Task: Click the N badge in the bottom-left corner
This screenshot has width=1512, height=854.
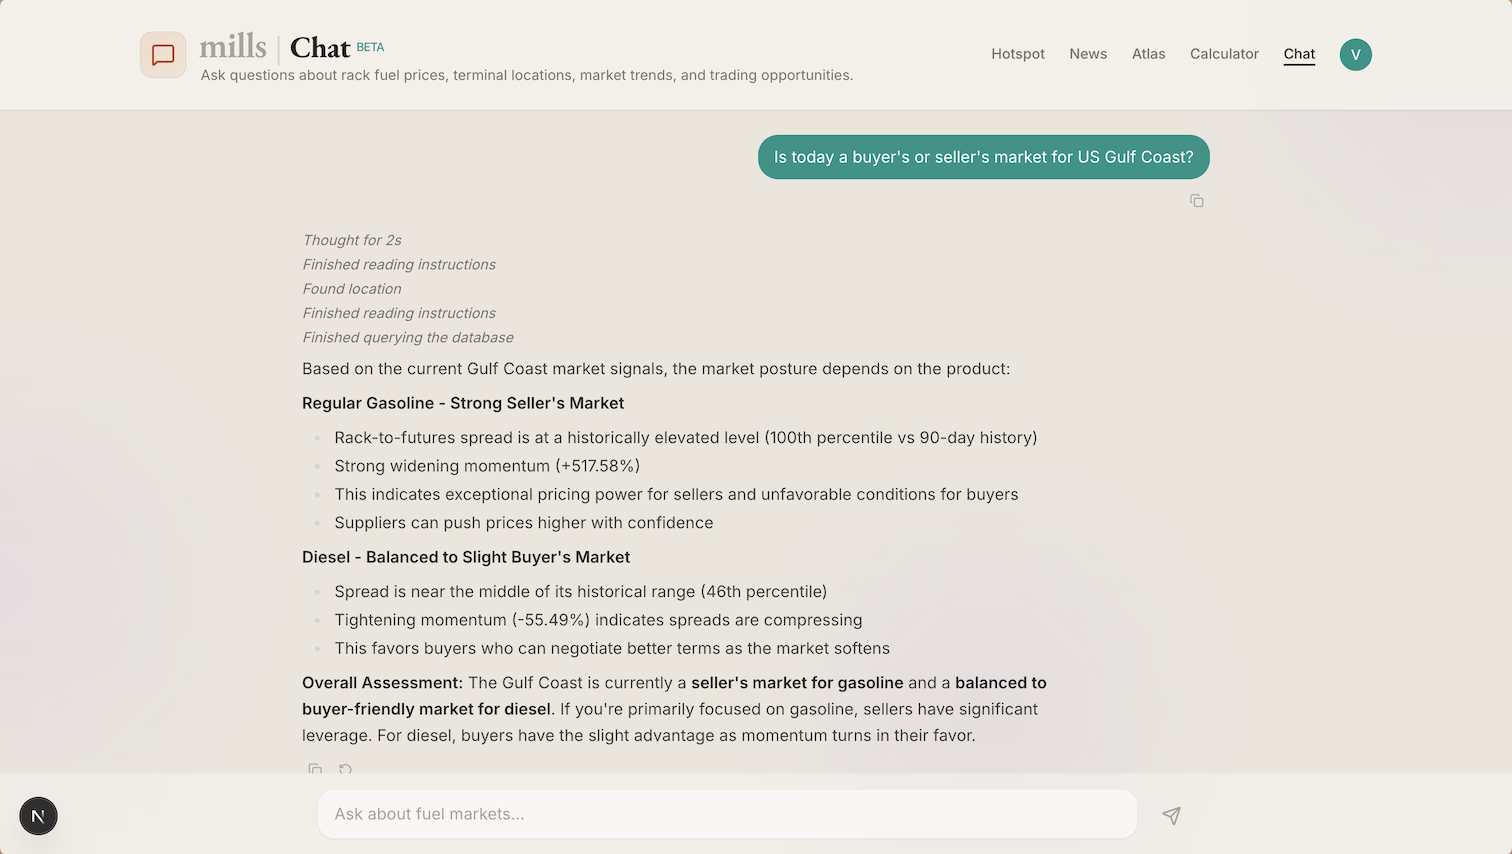Action: pyautogui.click(x=38, y=816)
